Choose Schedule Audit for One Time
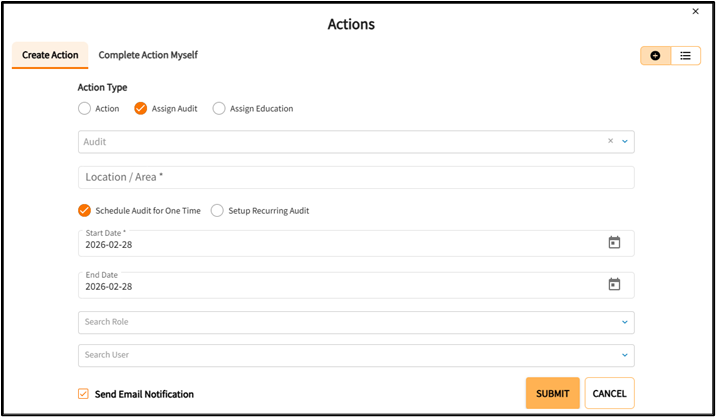 (x=85, y=211)
